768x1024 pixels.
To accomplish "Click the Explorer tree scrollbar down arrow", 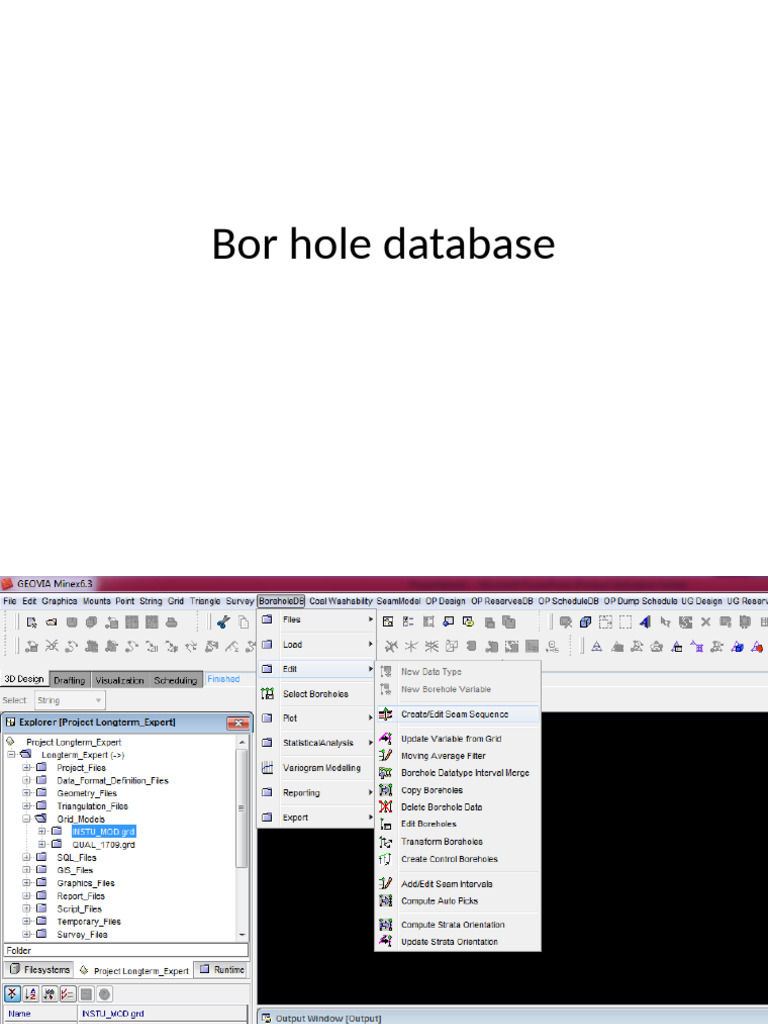I will [242, 935].
